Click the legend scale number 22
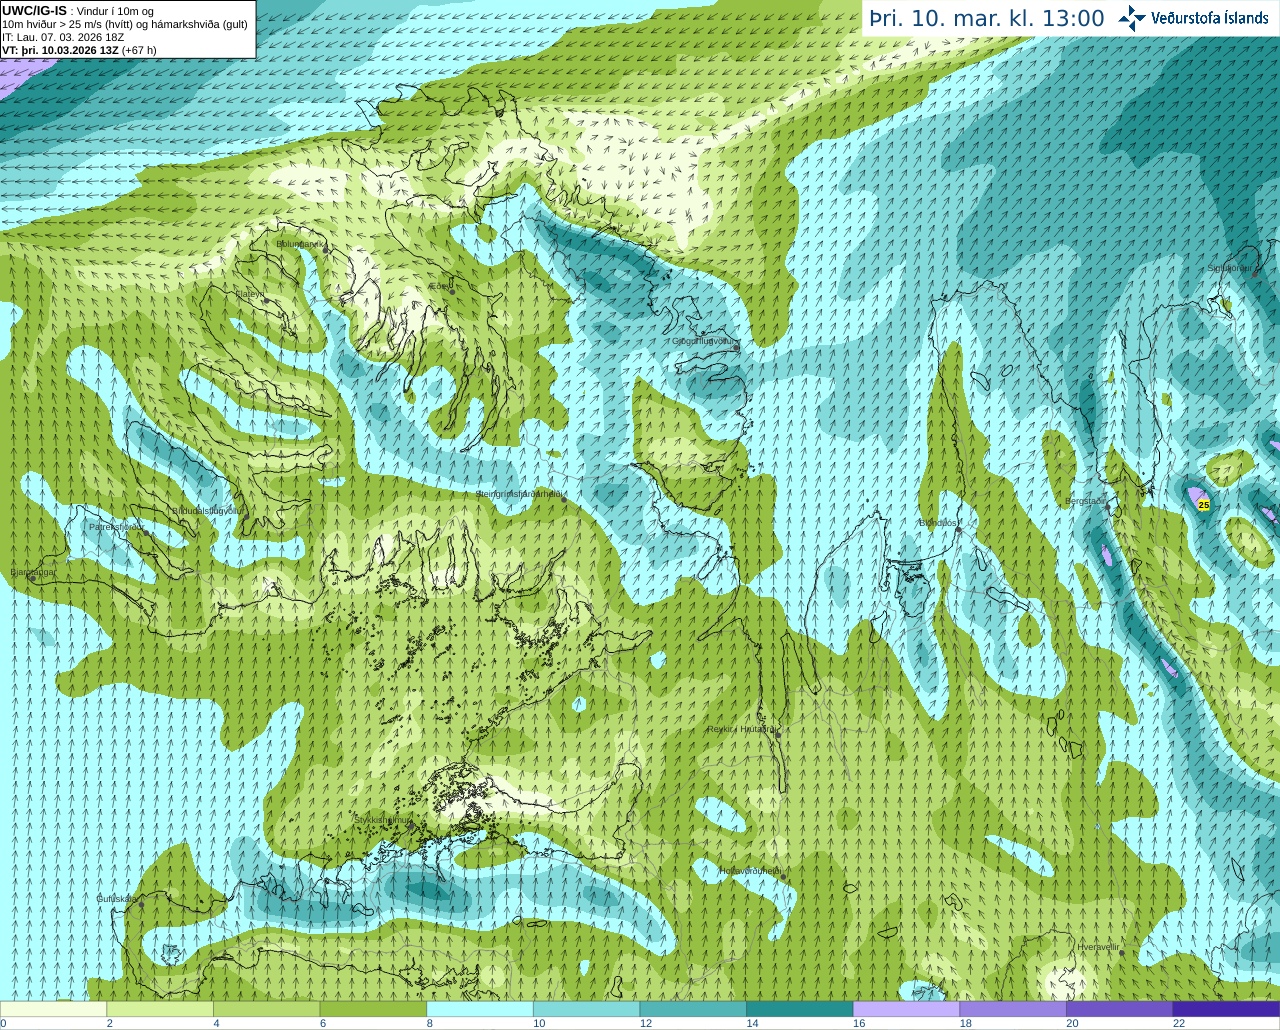 [1179, 1023]
